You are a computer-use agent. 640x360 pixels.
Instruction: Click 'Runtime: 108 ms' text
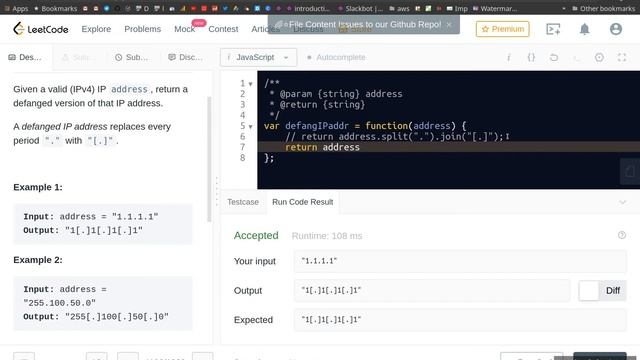327,236
